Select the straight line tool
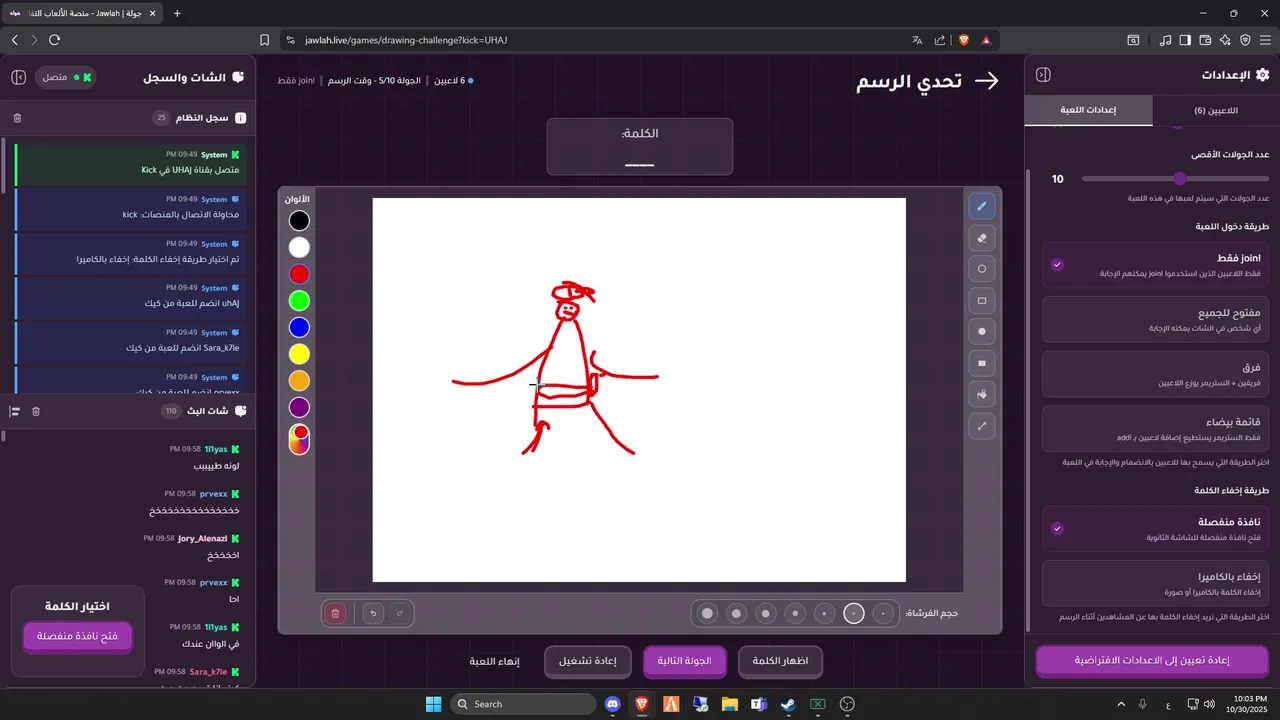 [982, 426]
